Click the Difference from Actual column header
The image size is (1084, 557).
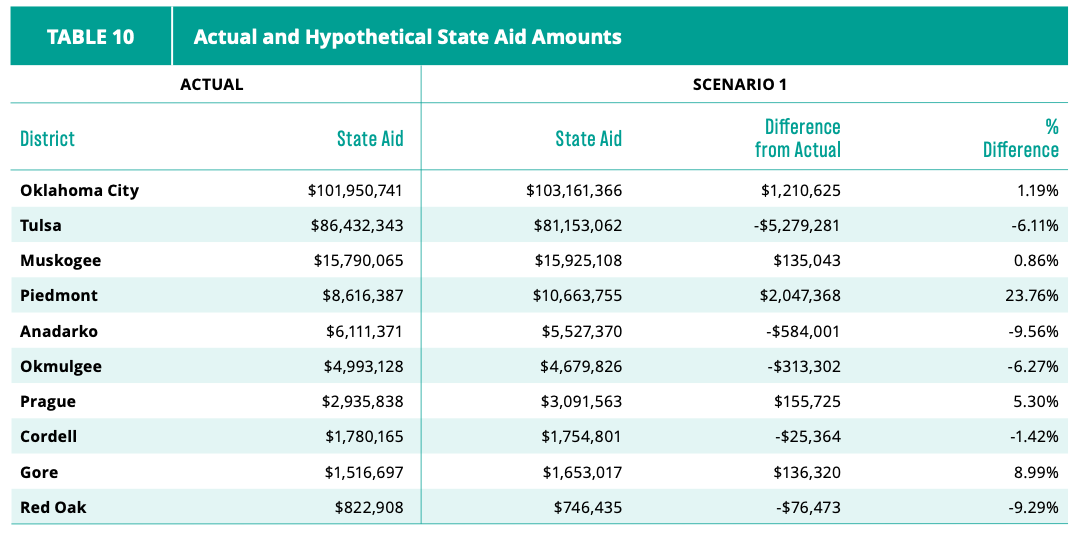click(x=798, y=138)
